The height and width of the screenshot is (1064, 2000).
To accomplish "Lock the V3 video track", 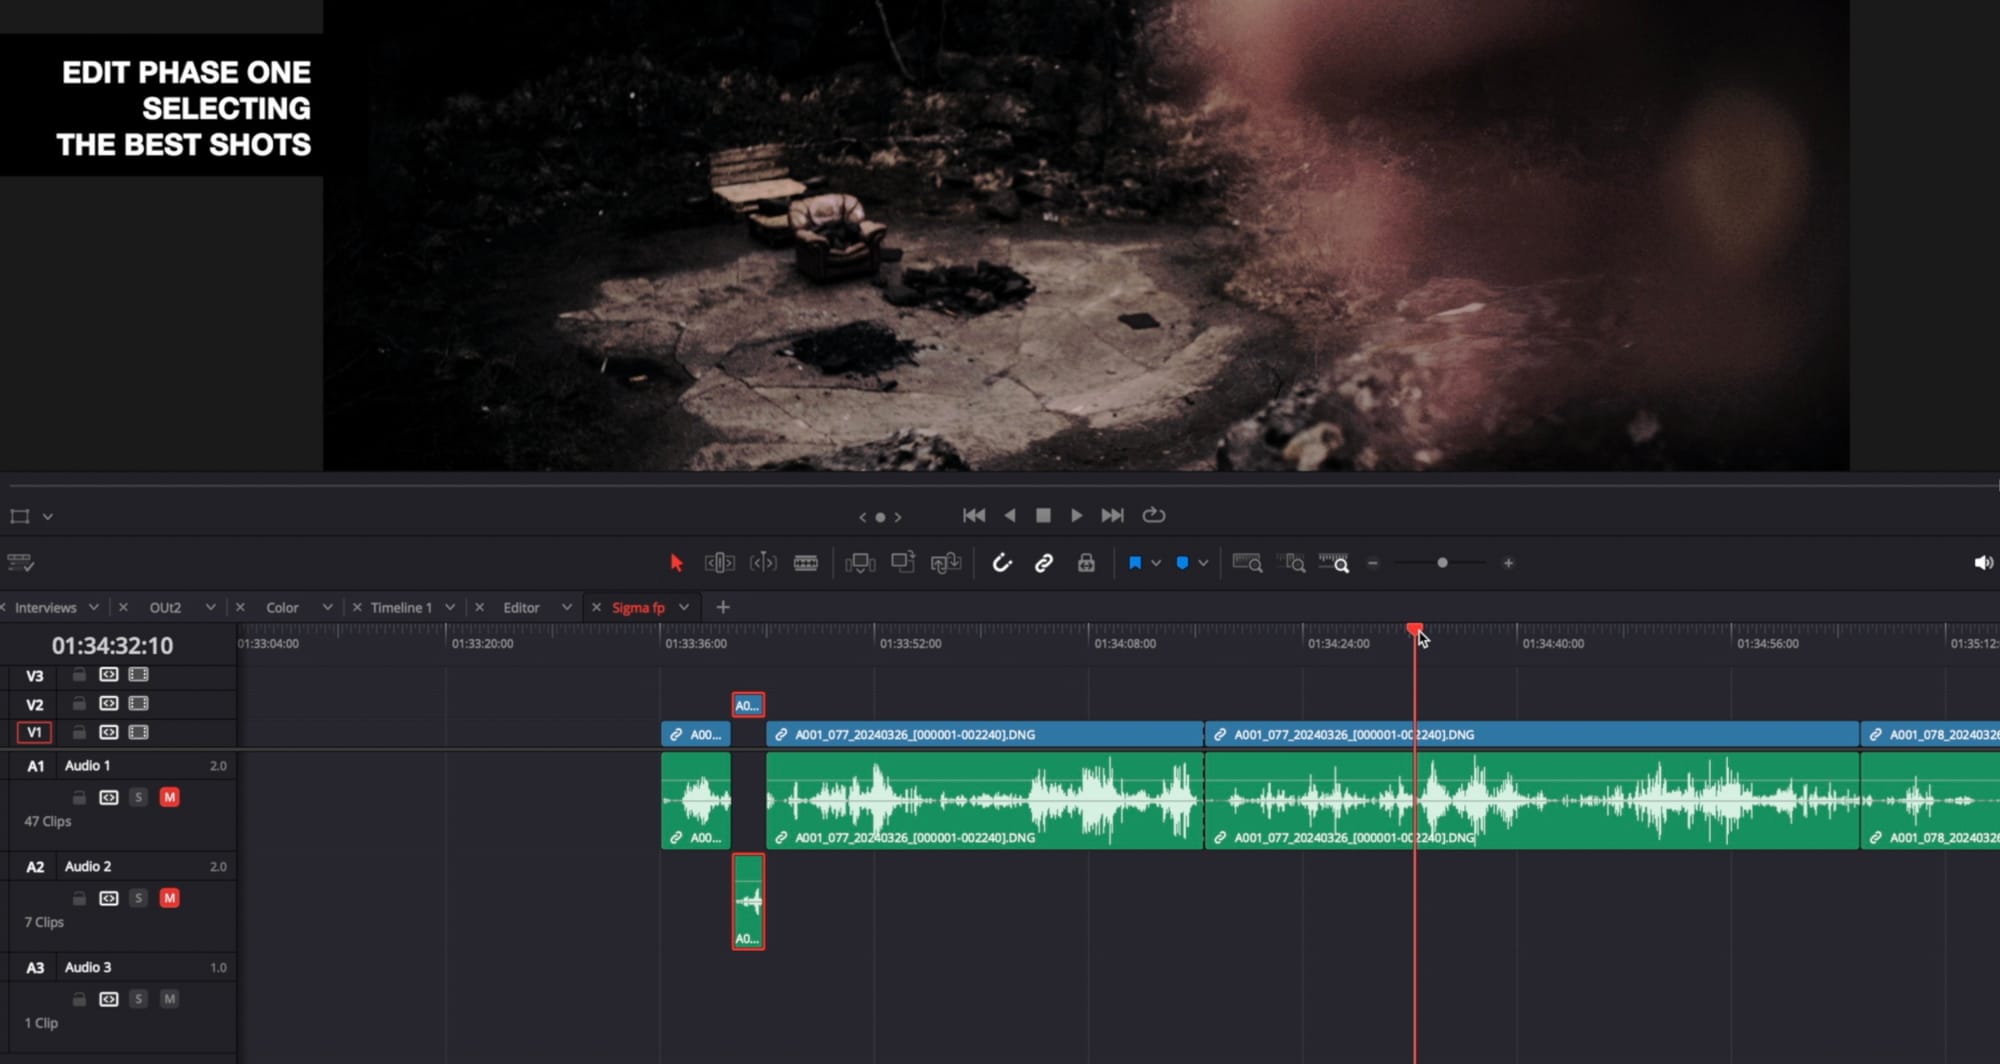I will pyautogui.click(x=79, y=675).
